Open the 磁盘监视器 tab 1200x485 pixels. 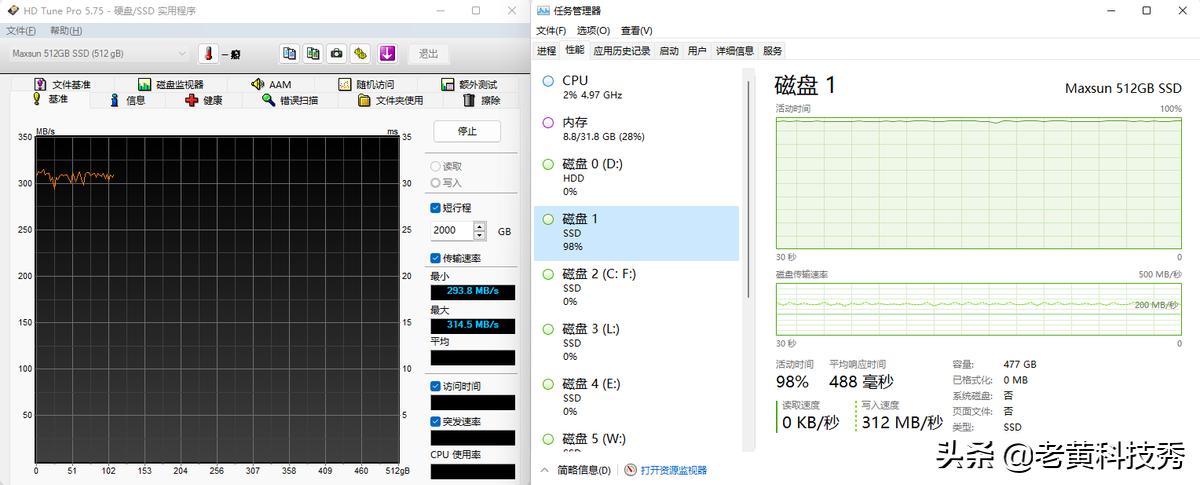click(x=170, y=85)
